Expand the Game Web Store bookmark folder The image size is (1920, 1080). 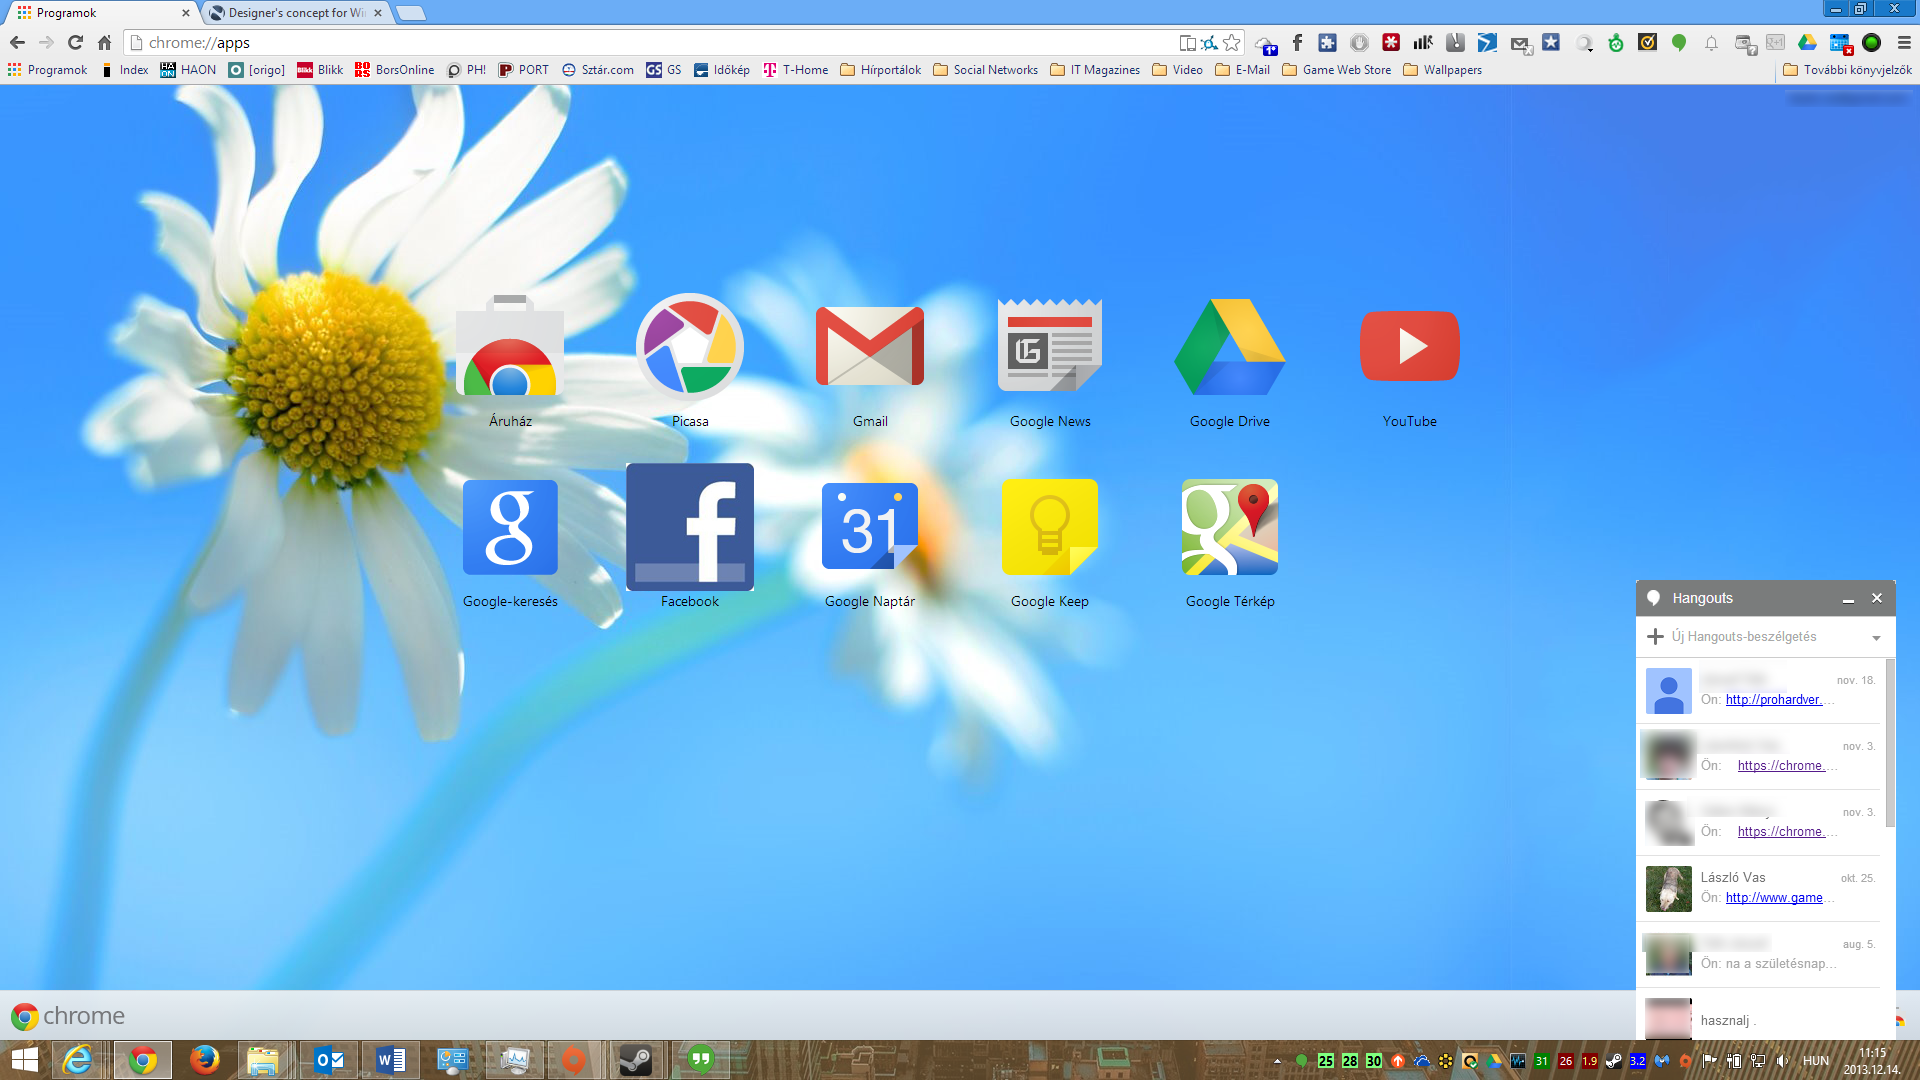click(x=1337, y=70)
